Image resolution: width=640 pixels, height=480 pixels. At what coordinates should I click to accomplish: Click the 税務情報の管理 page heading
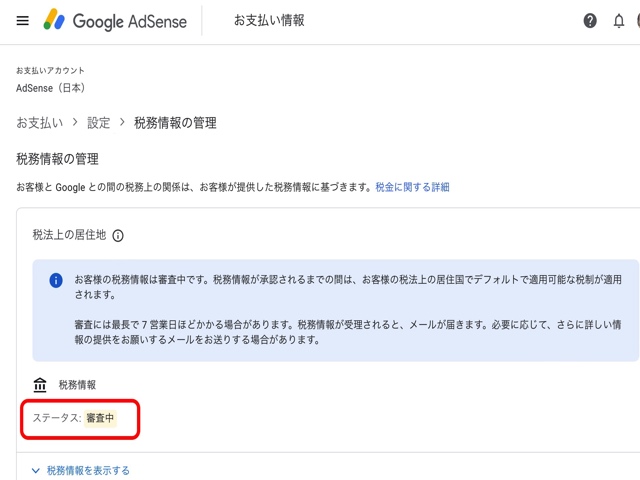point(57,159)
